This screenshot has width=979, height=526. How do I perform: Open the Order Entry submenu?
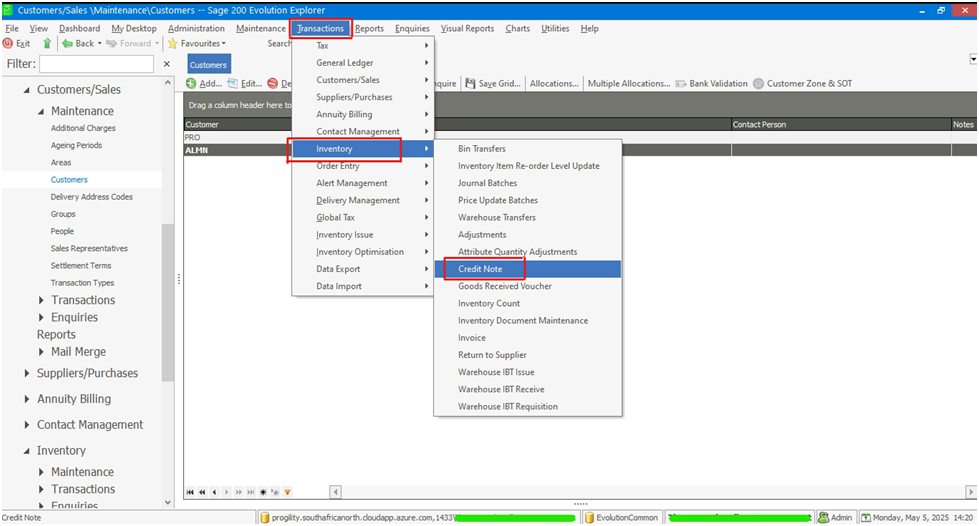tap(363, 166)
